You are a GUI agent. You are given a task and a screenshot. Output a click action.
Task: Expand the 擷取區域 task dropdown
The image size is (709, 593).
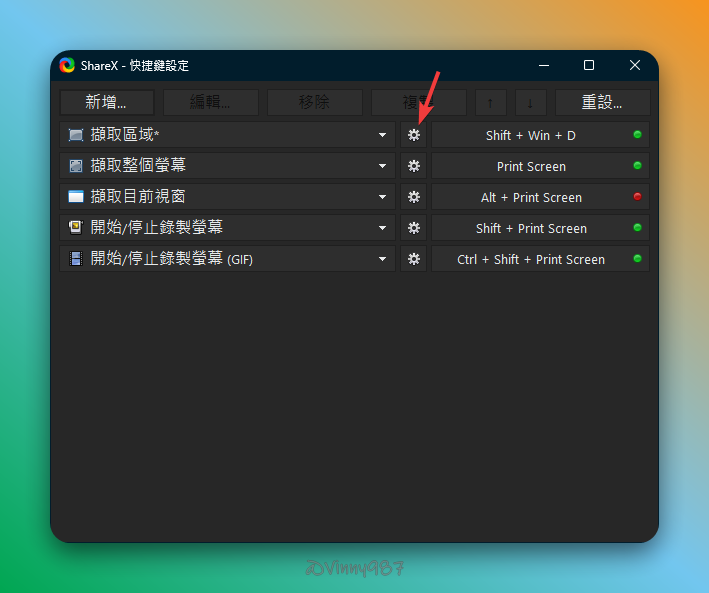coord(382,135)
